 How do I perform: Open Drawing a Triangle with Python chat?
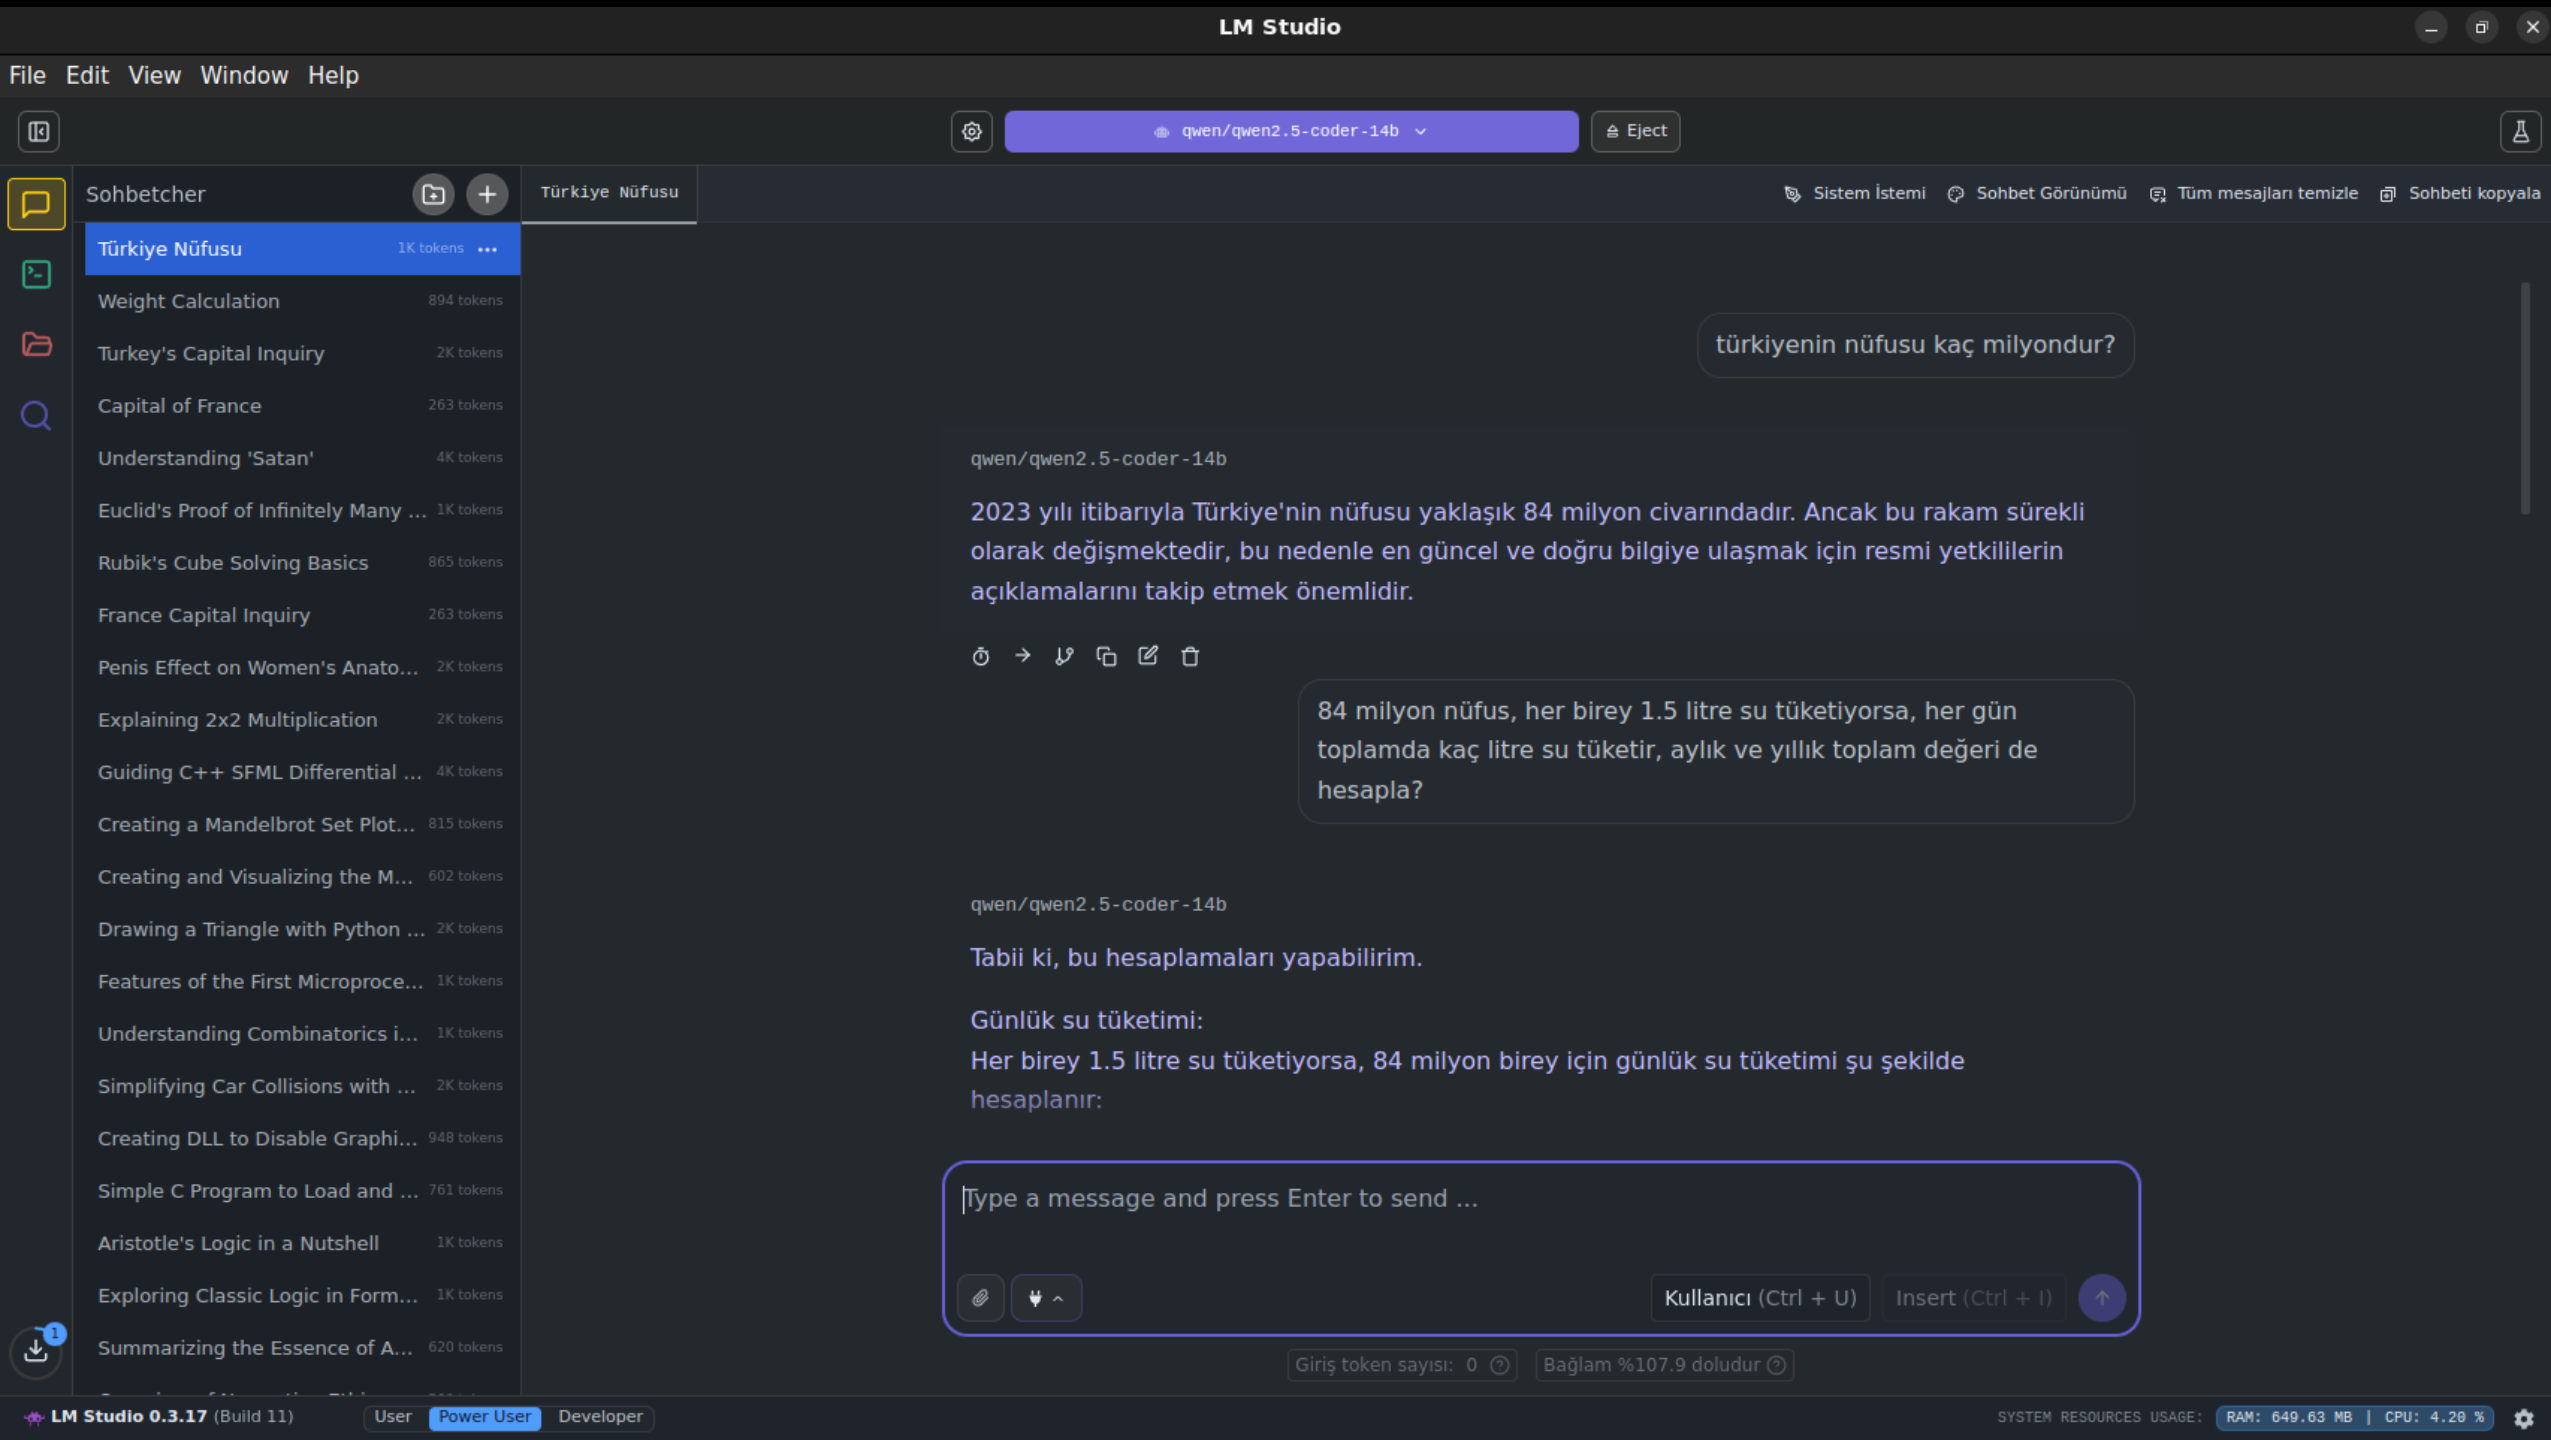301,929
